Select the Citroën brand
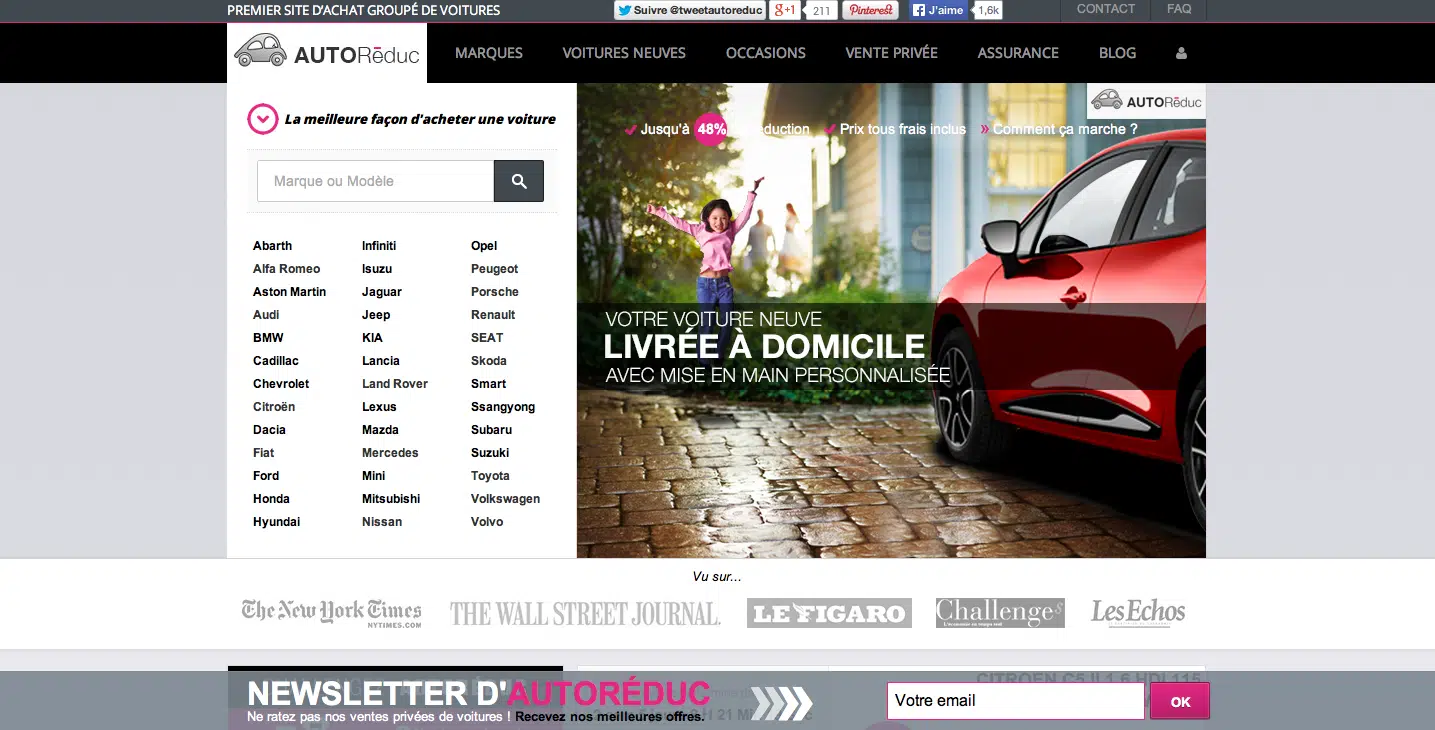1435x730 pixels. point(274,407)
